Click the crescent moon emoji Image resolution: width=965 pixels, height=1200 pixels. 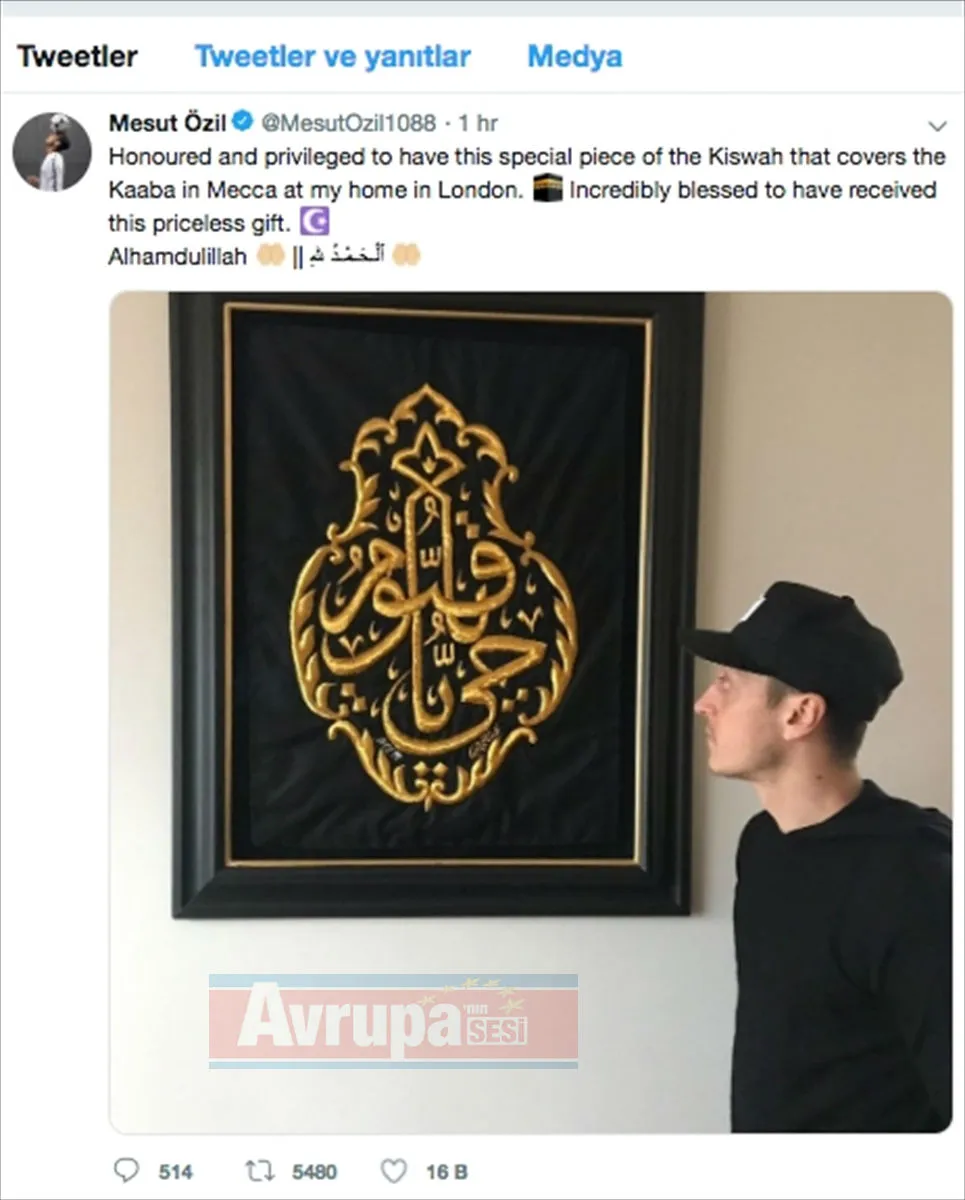click(x=314, y=223)
